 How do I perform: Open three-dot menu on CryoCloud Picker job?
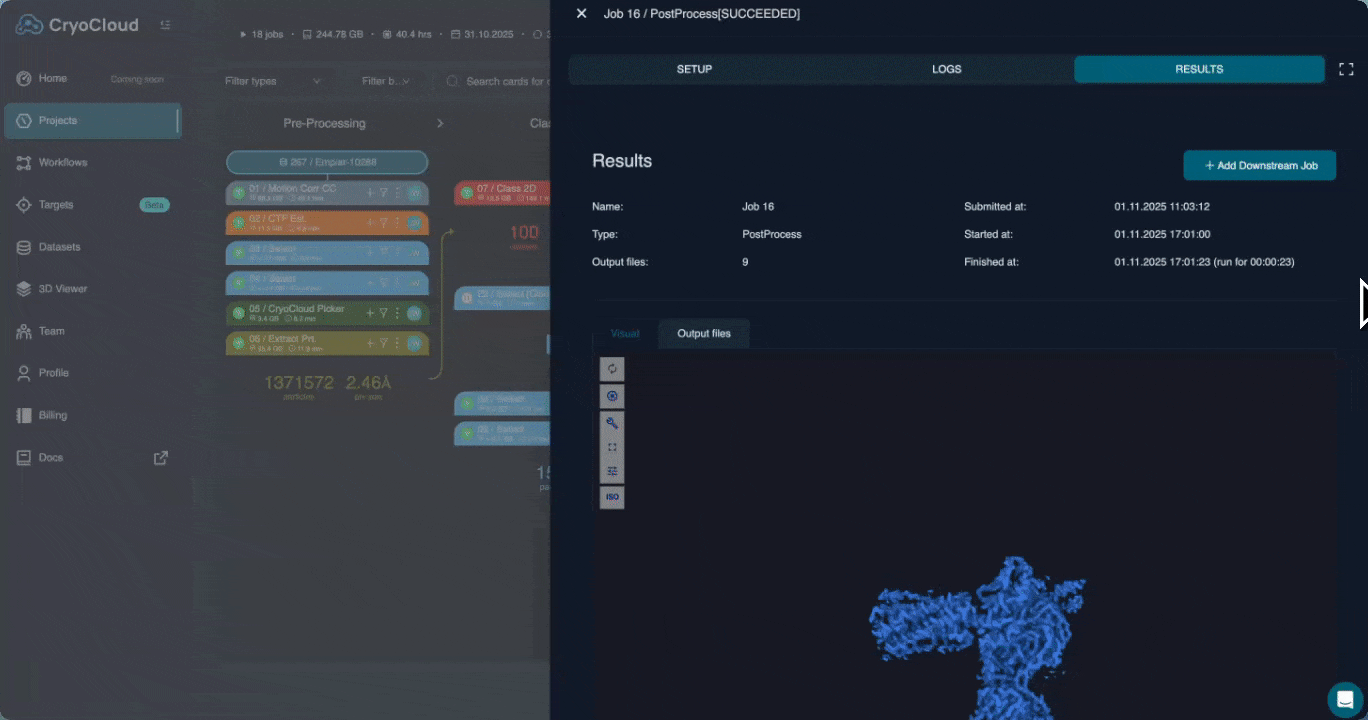[x=397, y=313]
